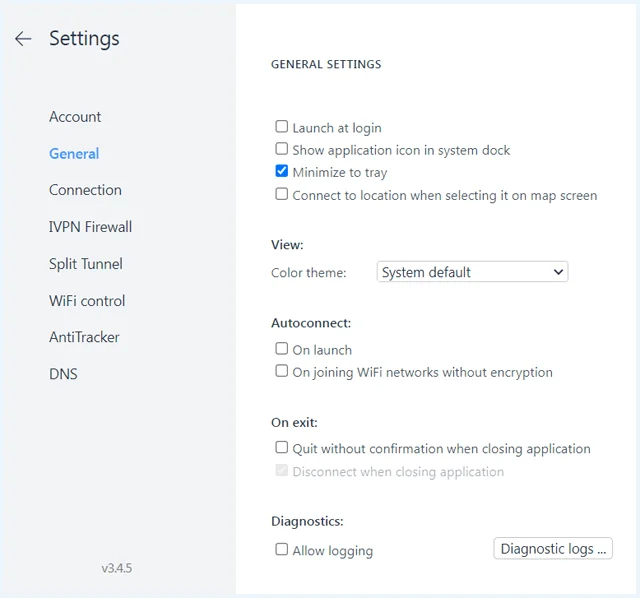The height and width of the screenshot is (598, 640).
Task: Go to IVPN Firewall settings
Action: (x=90, y=227)
